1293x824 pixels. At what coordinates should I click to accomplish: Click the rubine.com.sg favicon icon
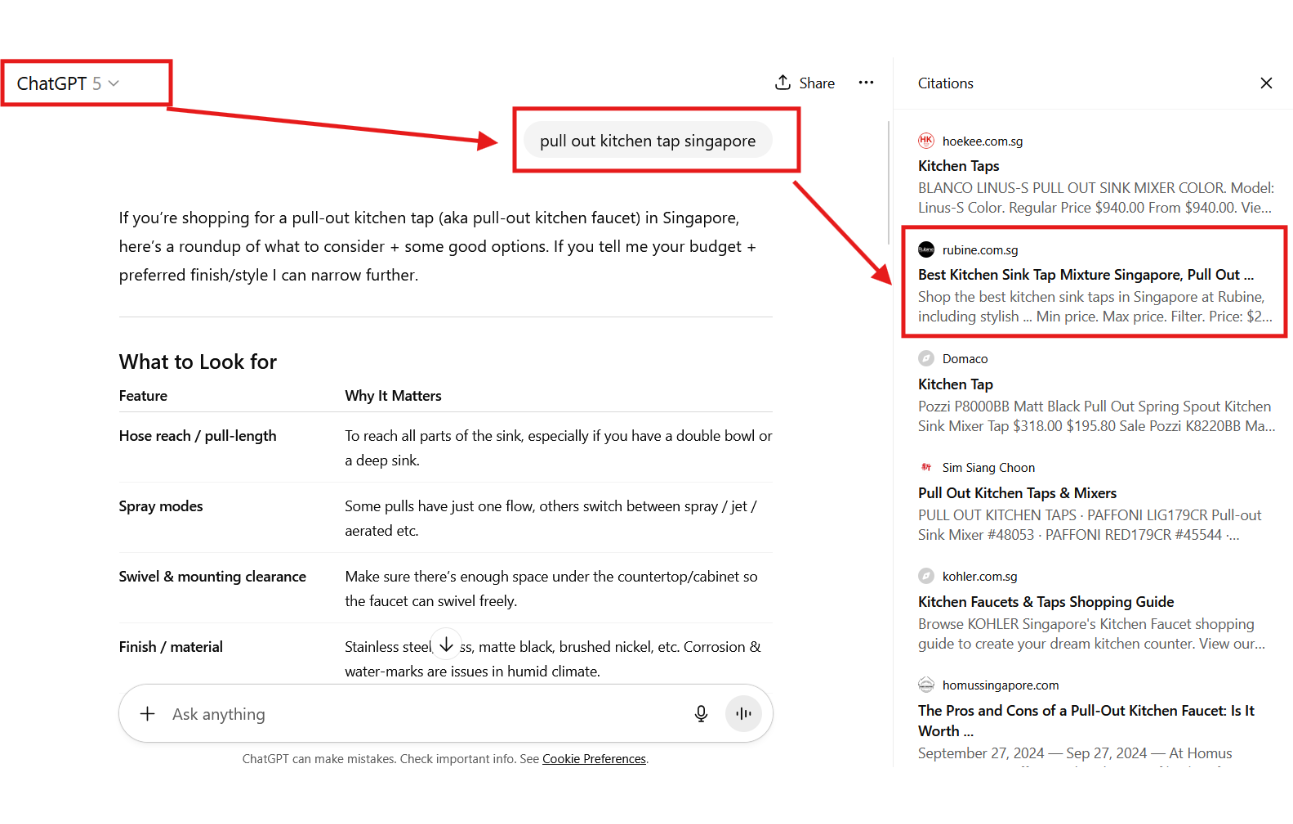[926, 250]
